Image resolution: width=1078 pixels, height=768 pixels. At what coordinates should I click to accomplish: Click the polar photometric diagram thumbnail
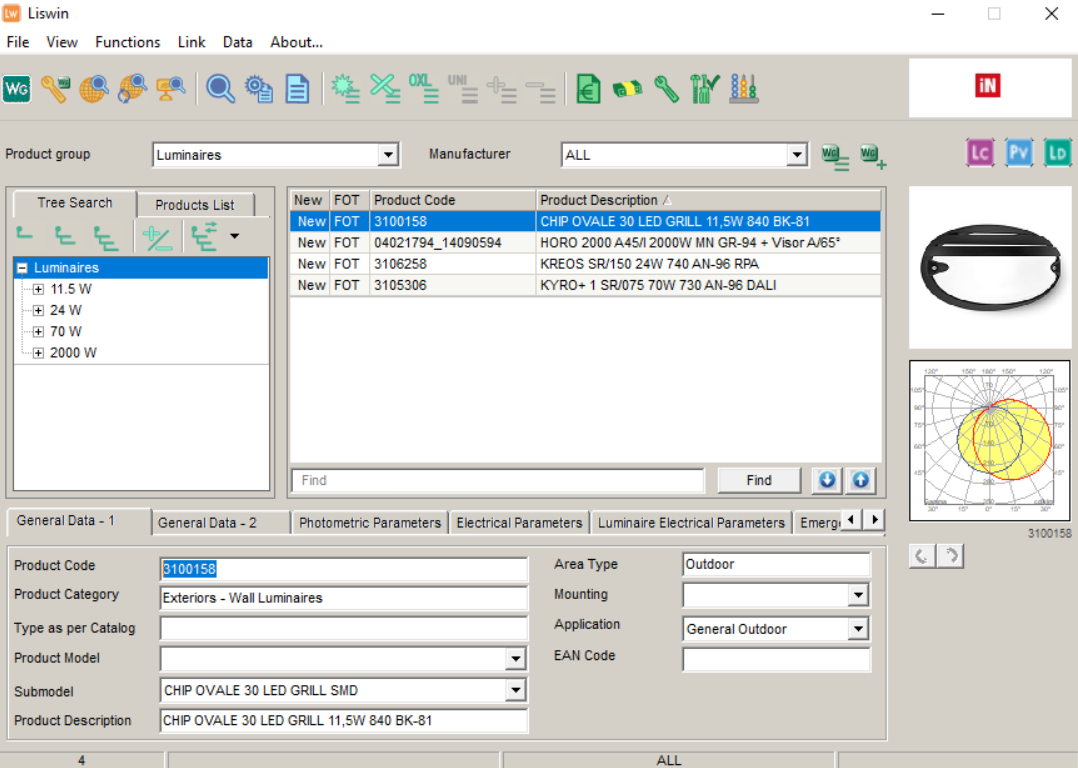click(989, 441)
